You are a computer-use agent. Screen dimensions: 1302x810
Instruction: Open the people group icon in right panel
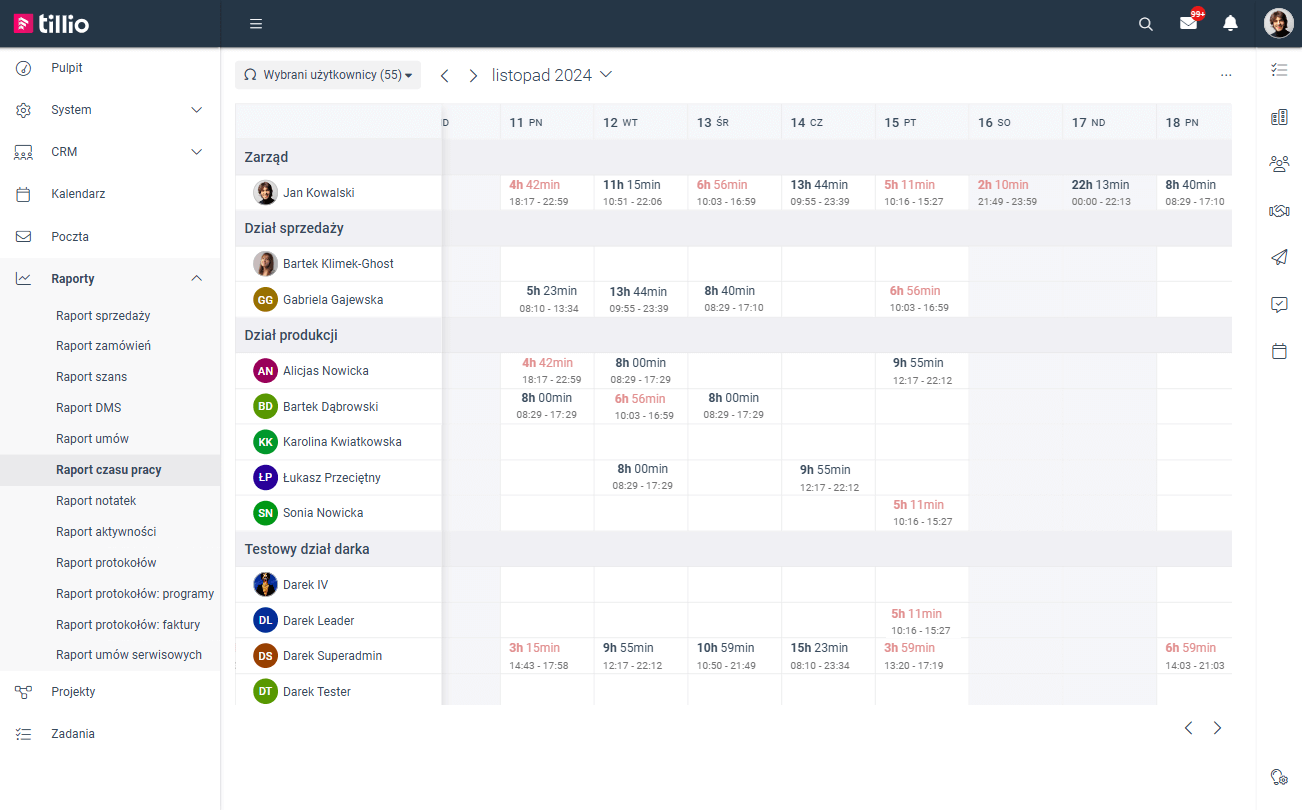coord(1279,164)
